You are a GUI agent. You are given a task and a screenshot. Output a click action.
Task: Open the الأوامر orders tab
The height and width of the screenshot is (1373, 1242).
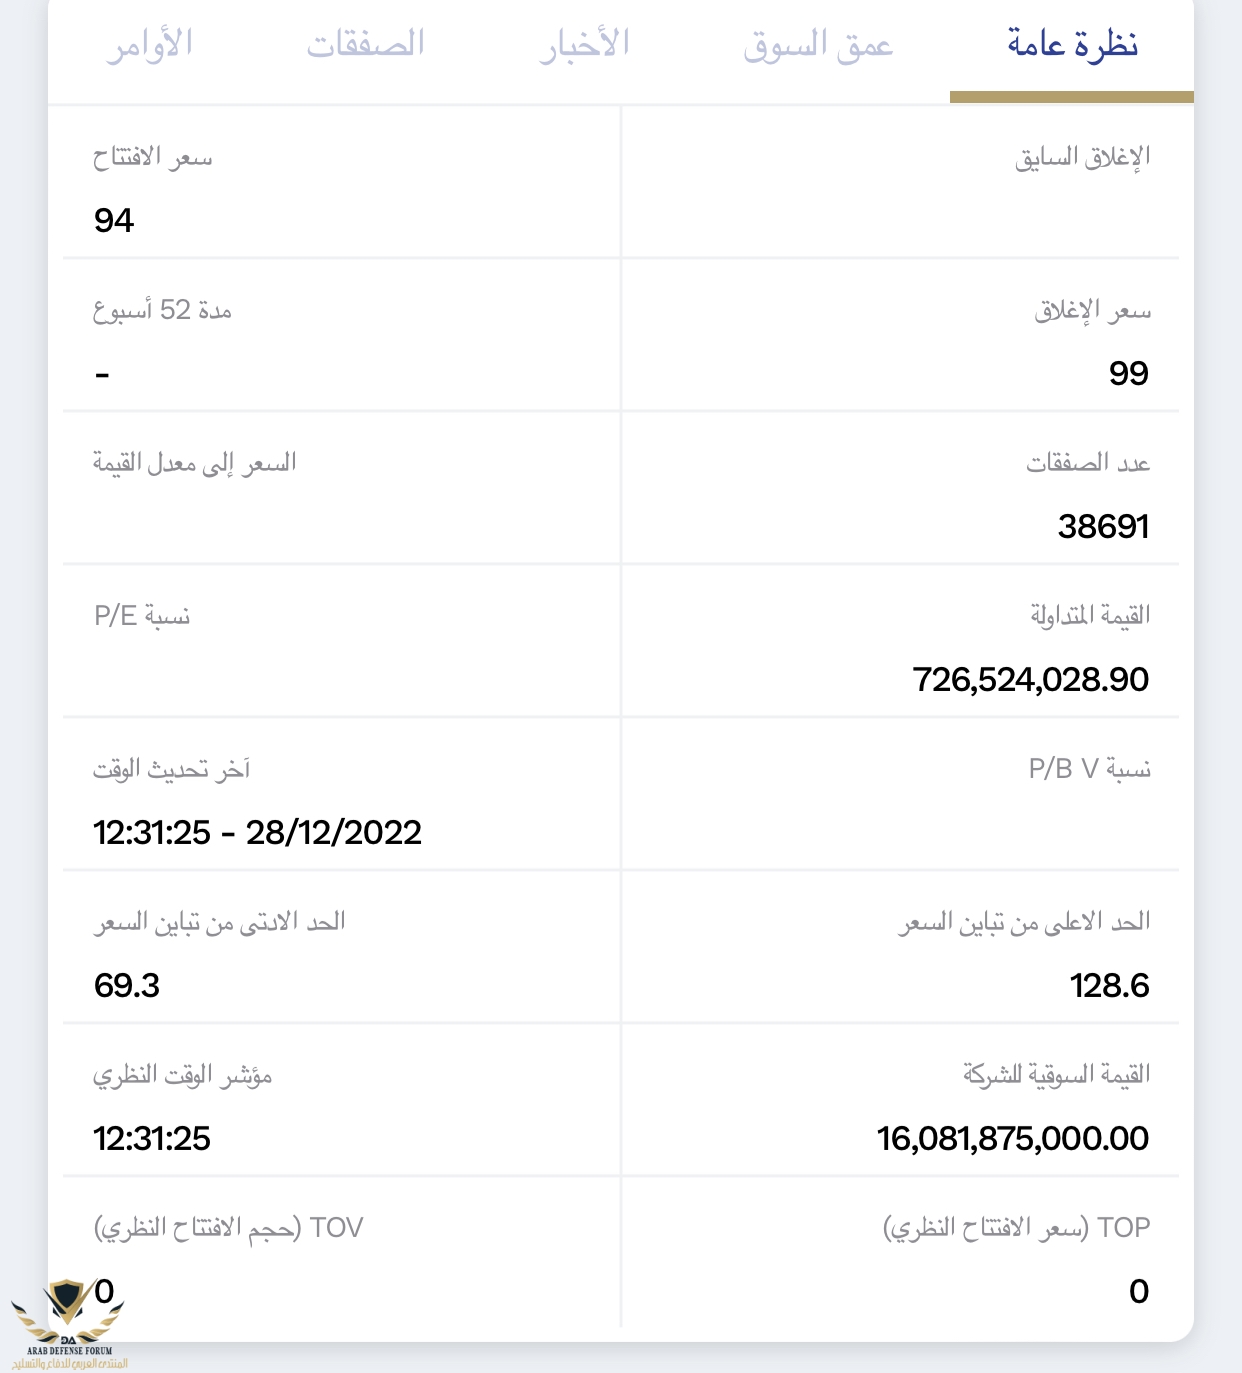pos(150,45)
